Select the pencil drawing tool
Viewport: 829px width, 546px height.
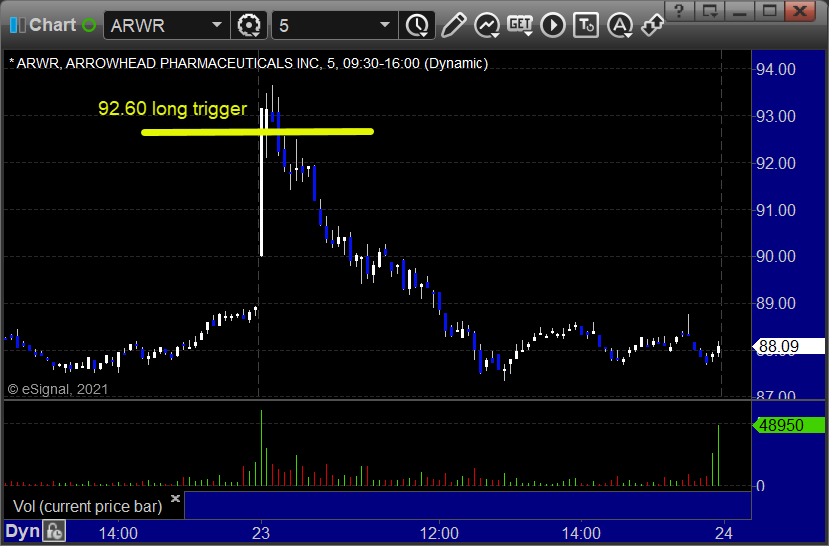(453, 25)
